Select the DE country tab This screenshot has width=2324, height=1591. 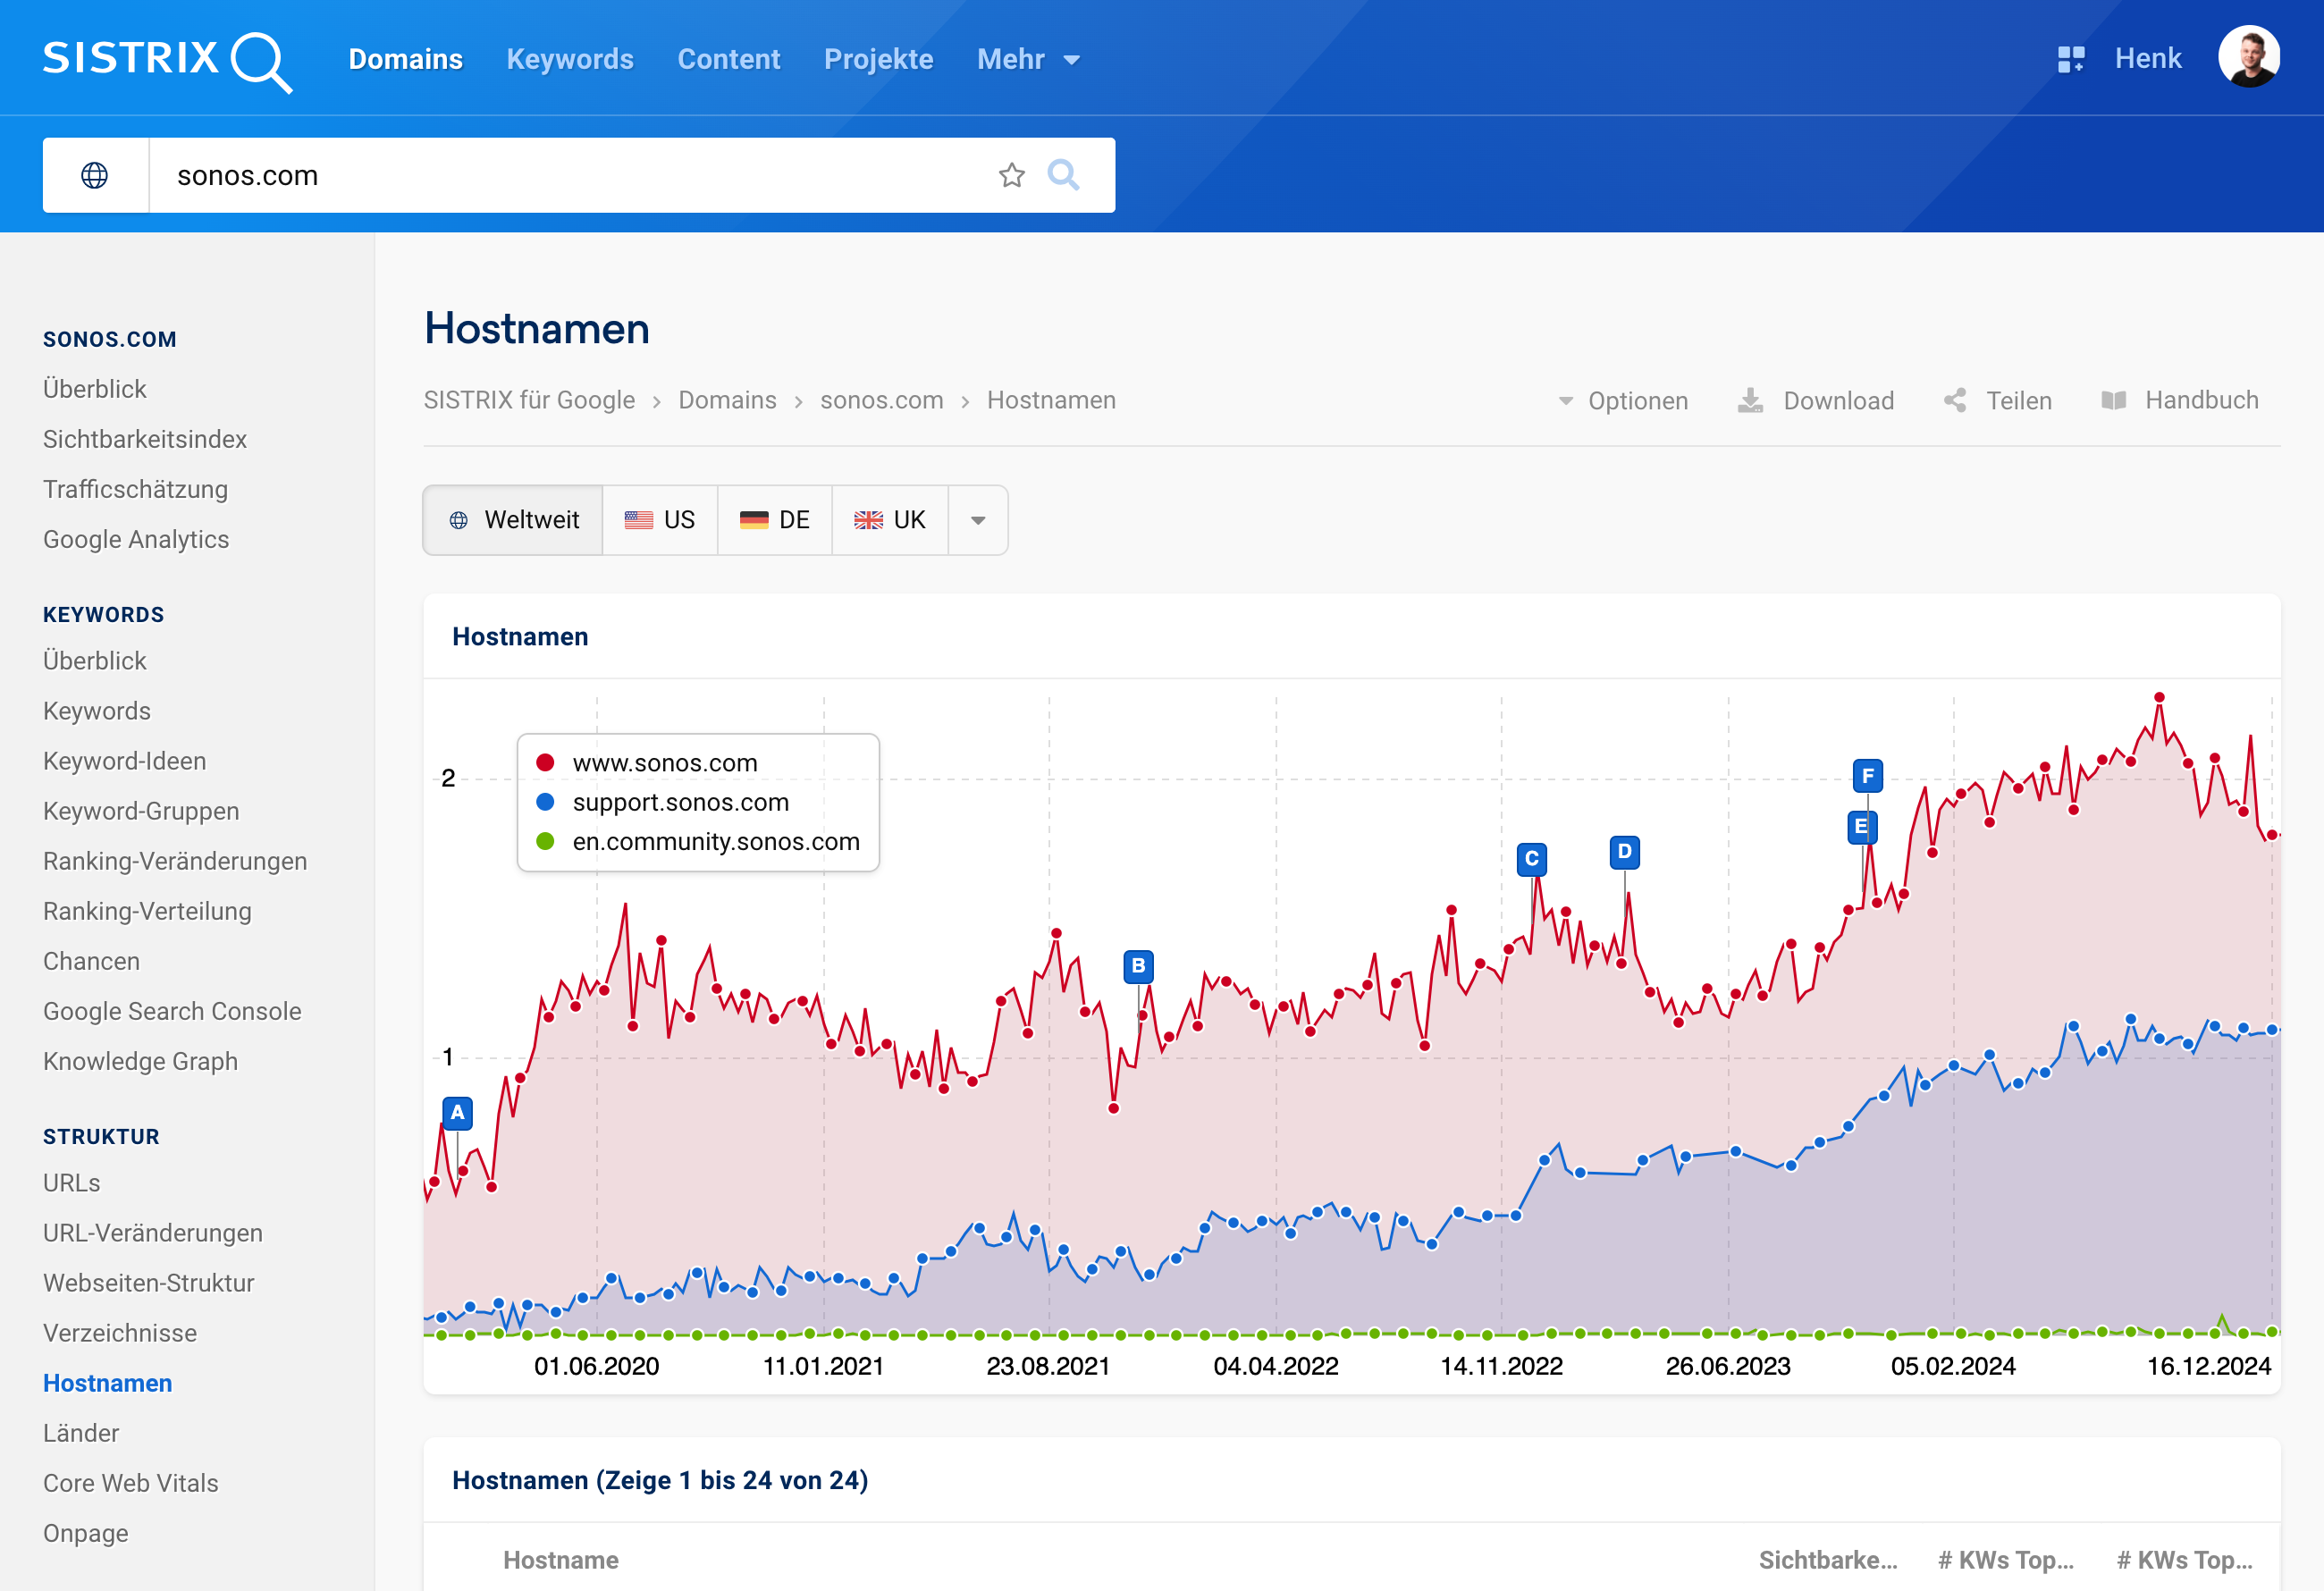[775, 521]
